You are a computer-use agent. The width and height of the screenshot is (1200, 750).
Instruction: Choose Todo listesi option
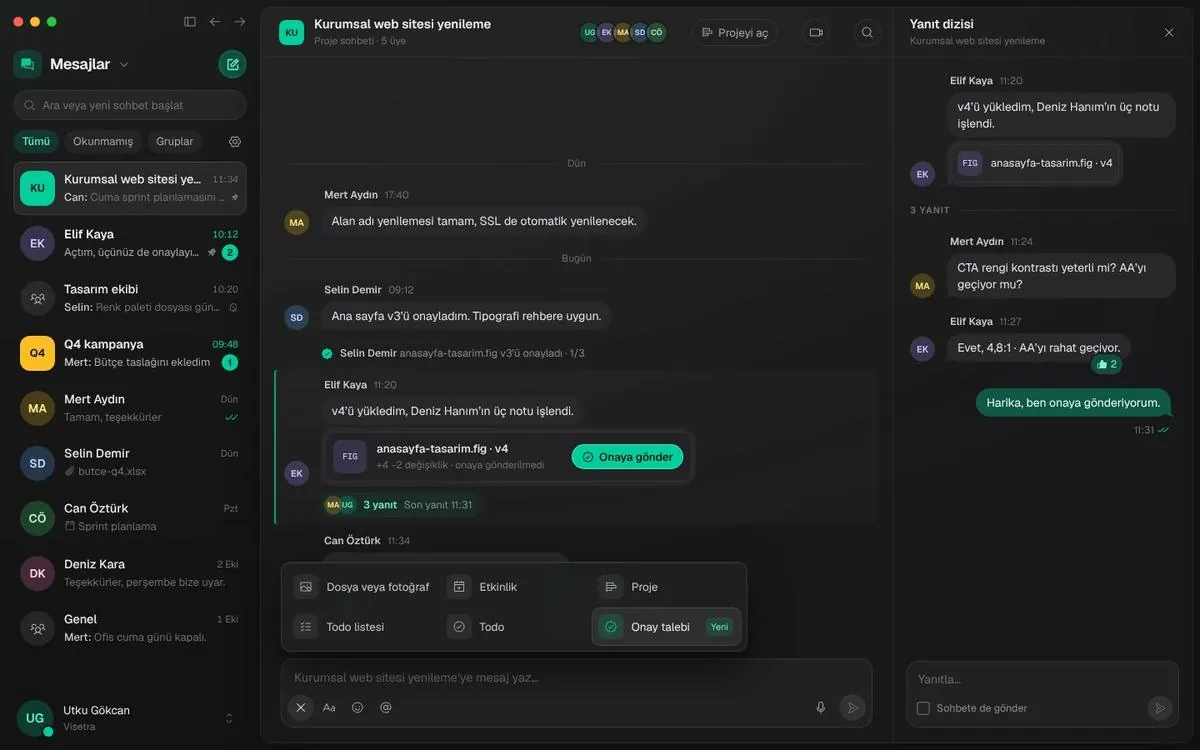pos(363,627)
